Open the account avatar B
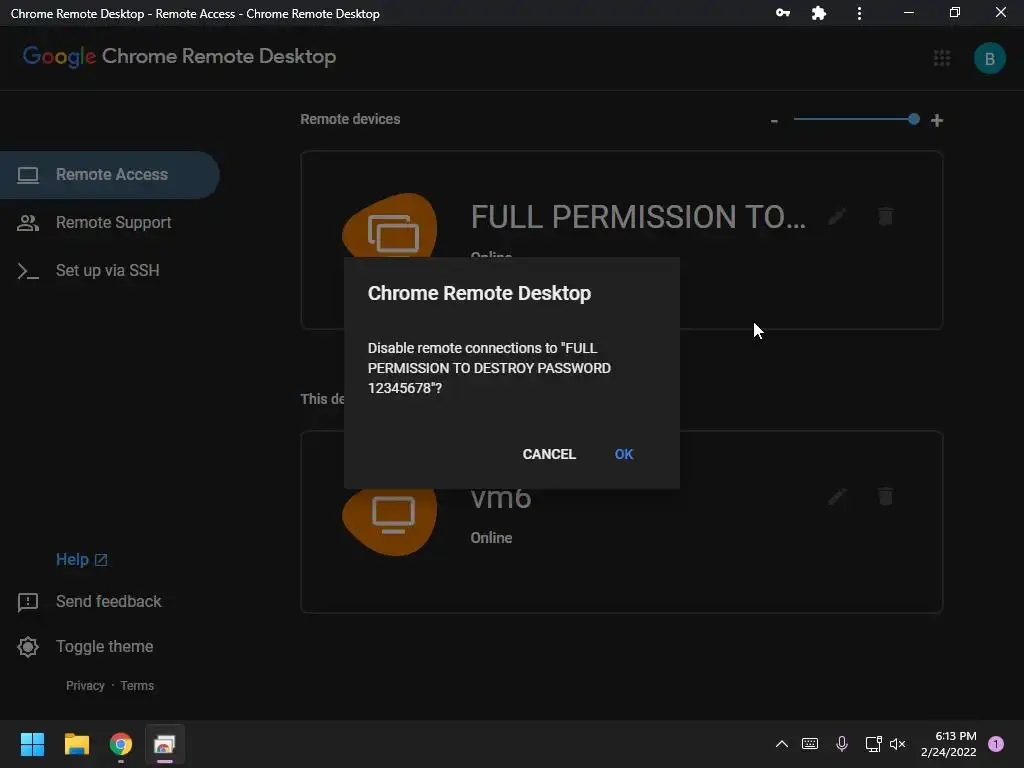The width and height of the screenshot is (1024, 768). pyautogui.click(x=989, y=58)
